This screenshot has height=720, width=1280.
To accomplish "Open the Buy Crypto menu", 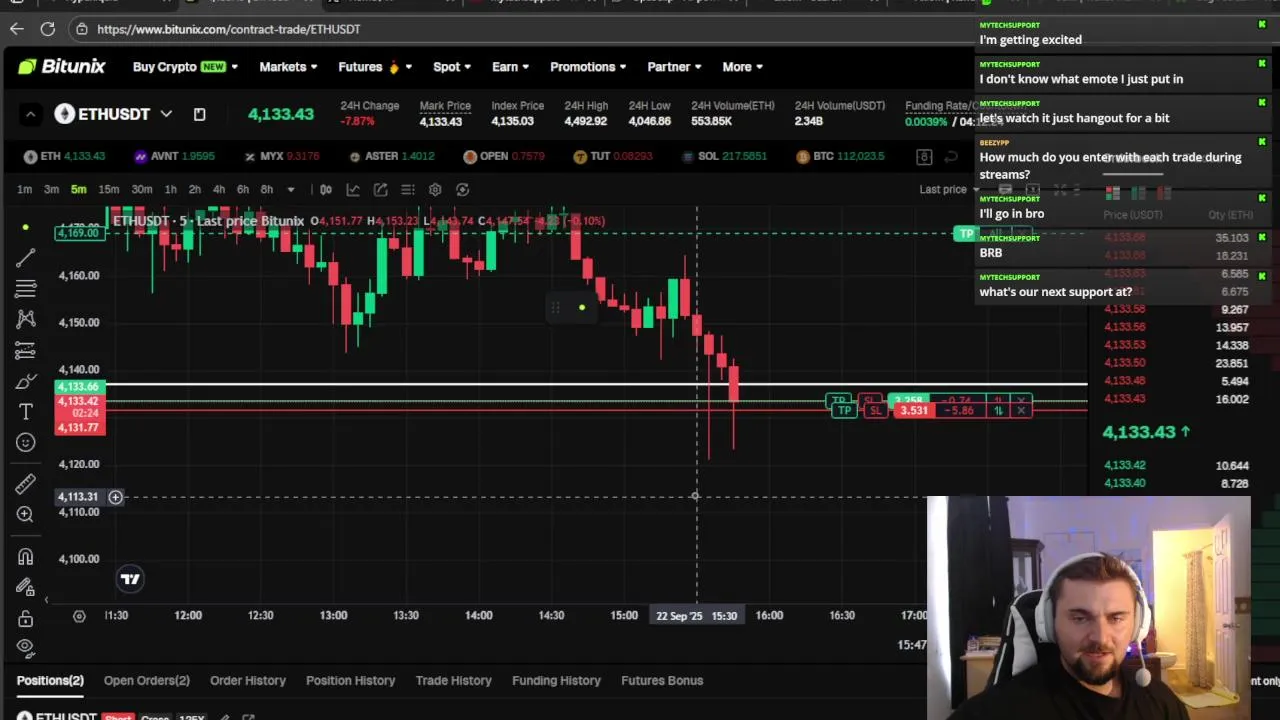I will [185, 67].
